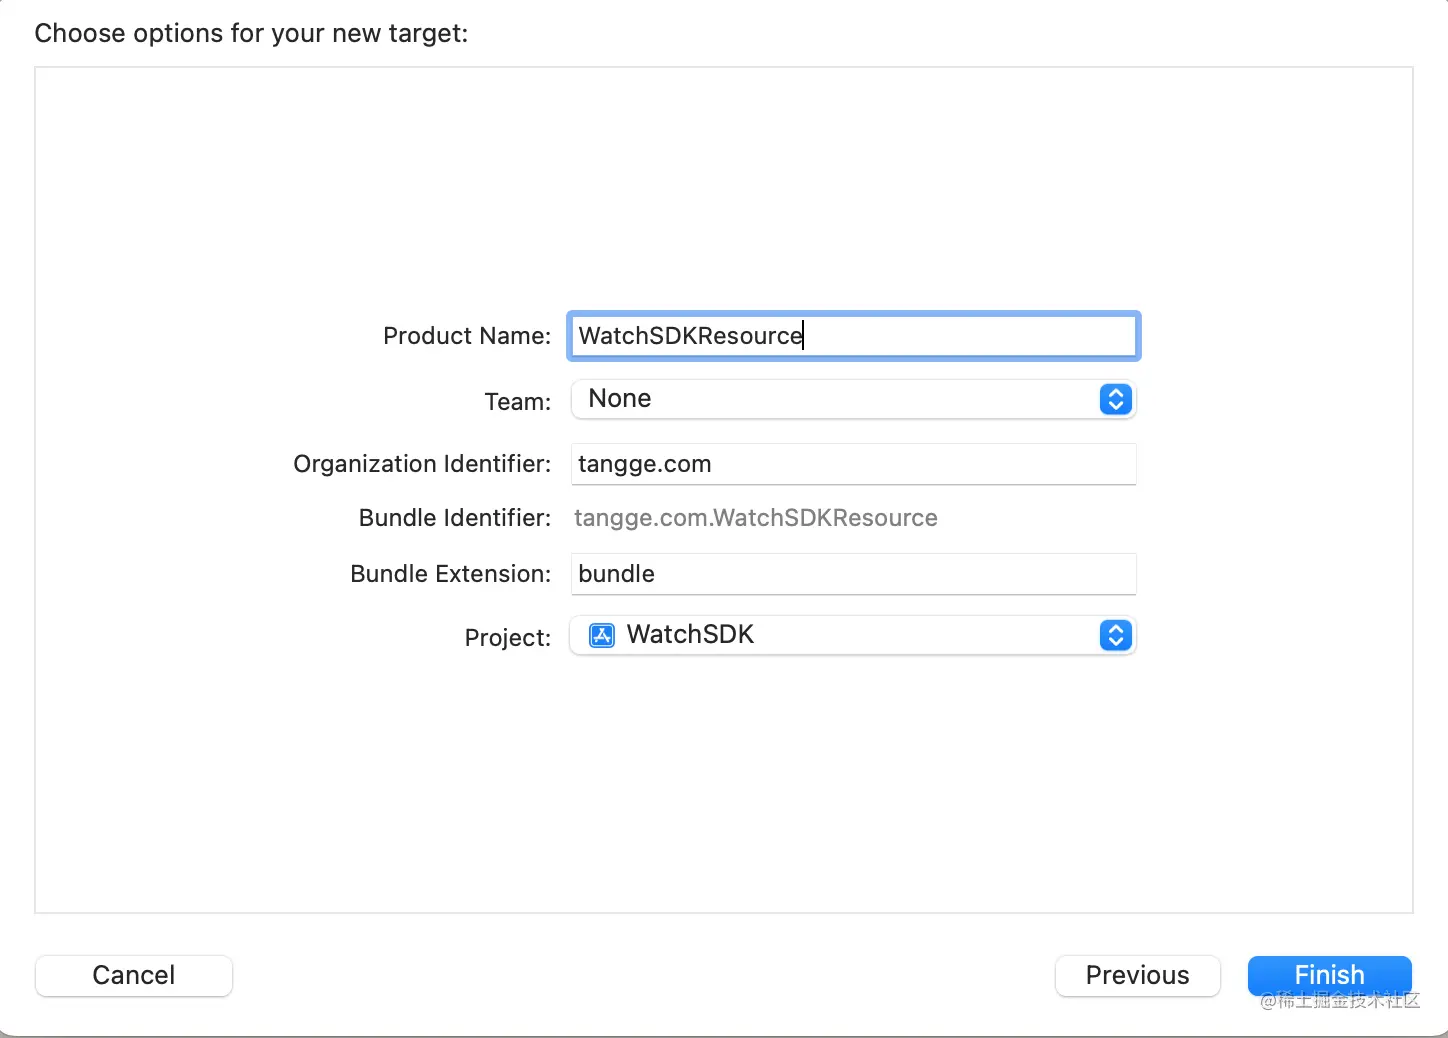1448x1038 pixels.
Task: Click the Xcode project icon beside WatchSDK
Action: tap(602, 636)
